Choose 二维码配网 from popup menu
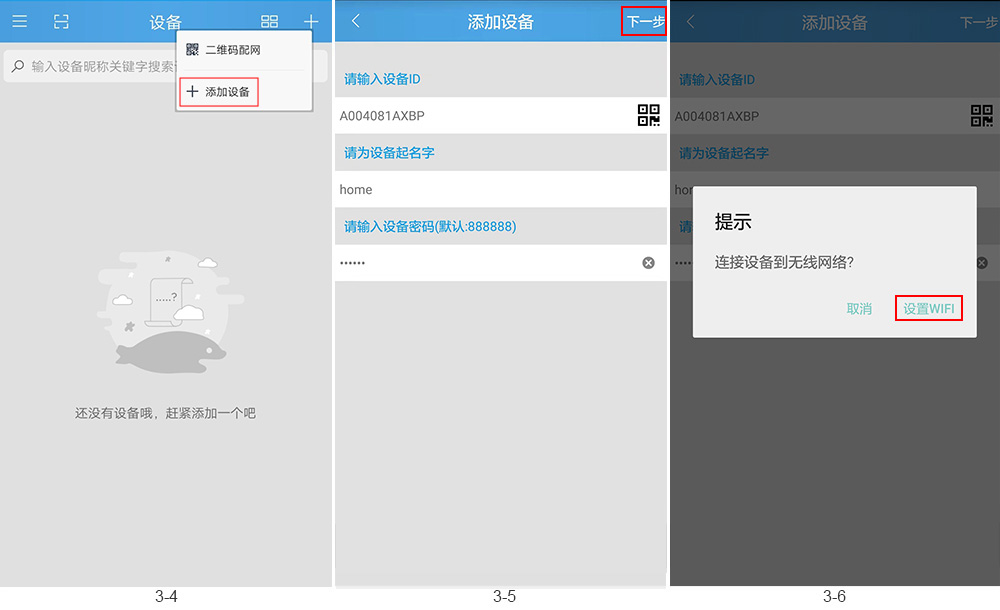Viewport: 1000px width, 610px height. click(233, 50)
